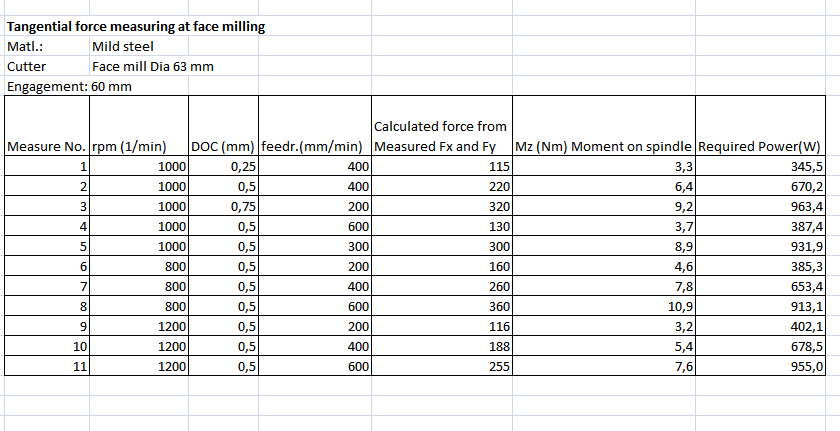Select the title cell 'Tangential force measuring at face milling'
840x431 pixels.
(x=136, y=27)
